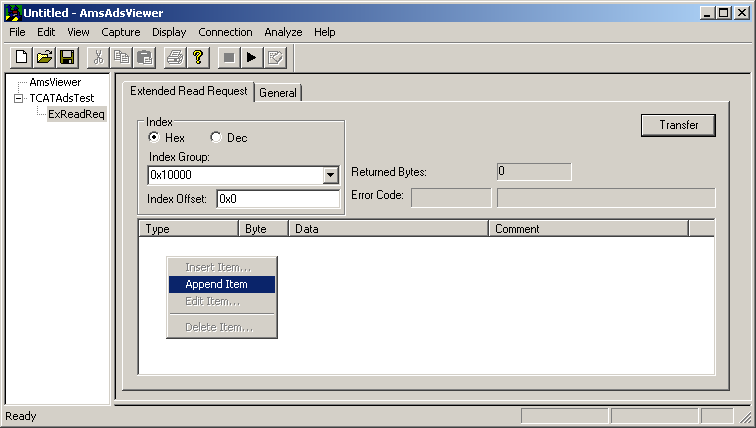
Task: Open the View menu
Action: tap(78, 32)
